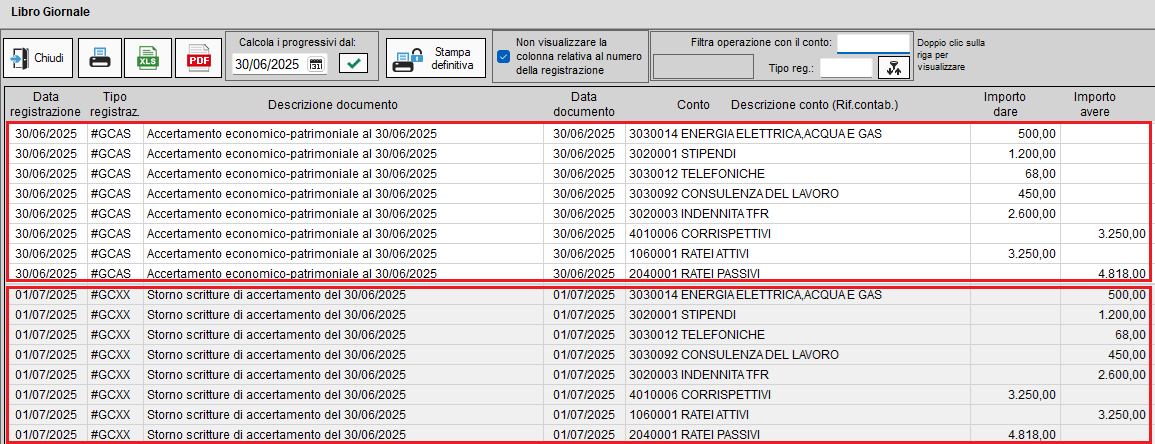1155x444 pixels.
Task: Toggle hide registration number column checkbox
Action: (x=504, y=57)
